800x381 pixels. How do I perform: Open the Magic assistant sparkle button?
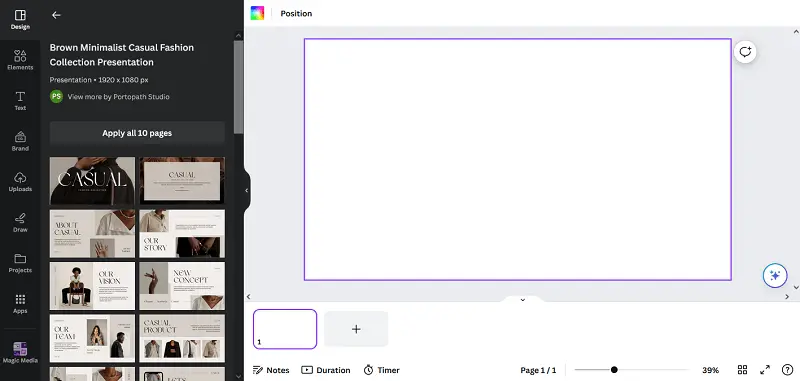click(x=774, y=275)
